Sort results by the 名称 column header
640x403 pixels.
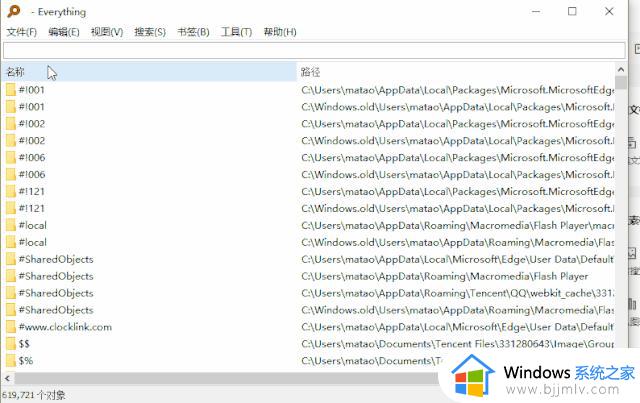click(149, 72)
